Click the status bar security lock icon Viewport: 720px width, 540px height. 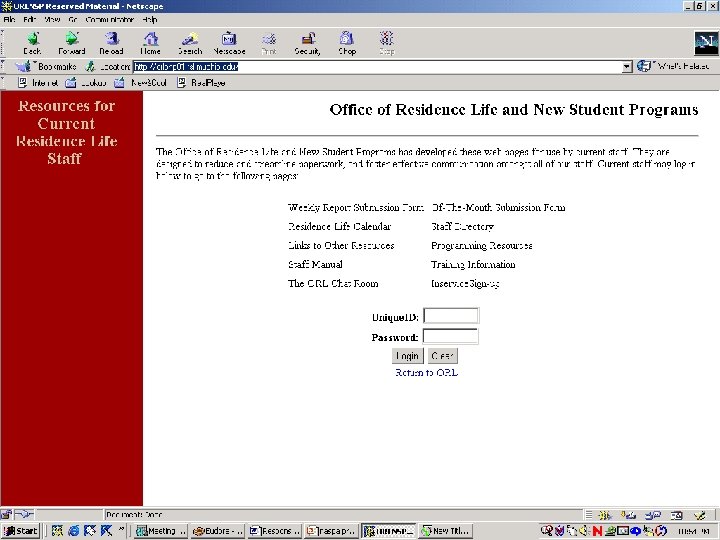pyautogui.click(x=6, y=514)
